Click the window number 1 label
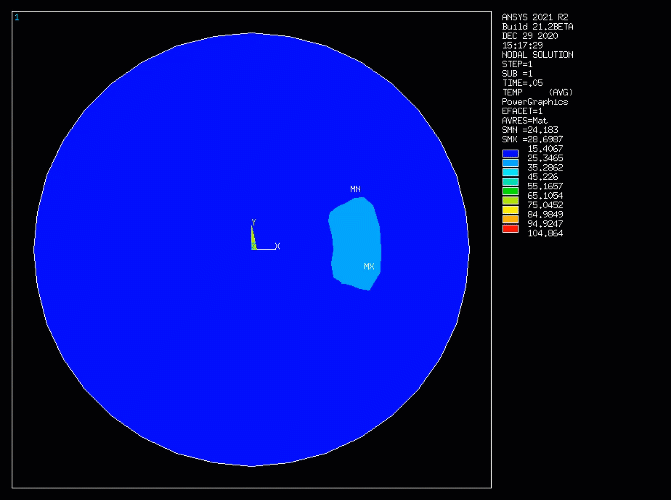Viewport: 671px width, 500px height. 17,18
